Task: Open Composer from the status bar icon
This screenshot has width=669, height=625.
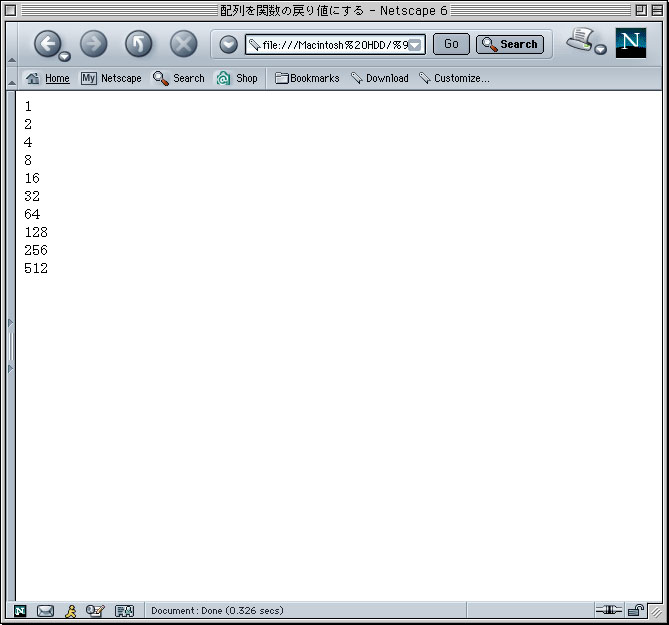Action: pyautogui.click(x=95, y=611)
